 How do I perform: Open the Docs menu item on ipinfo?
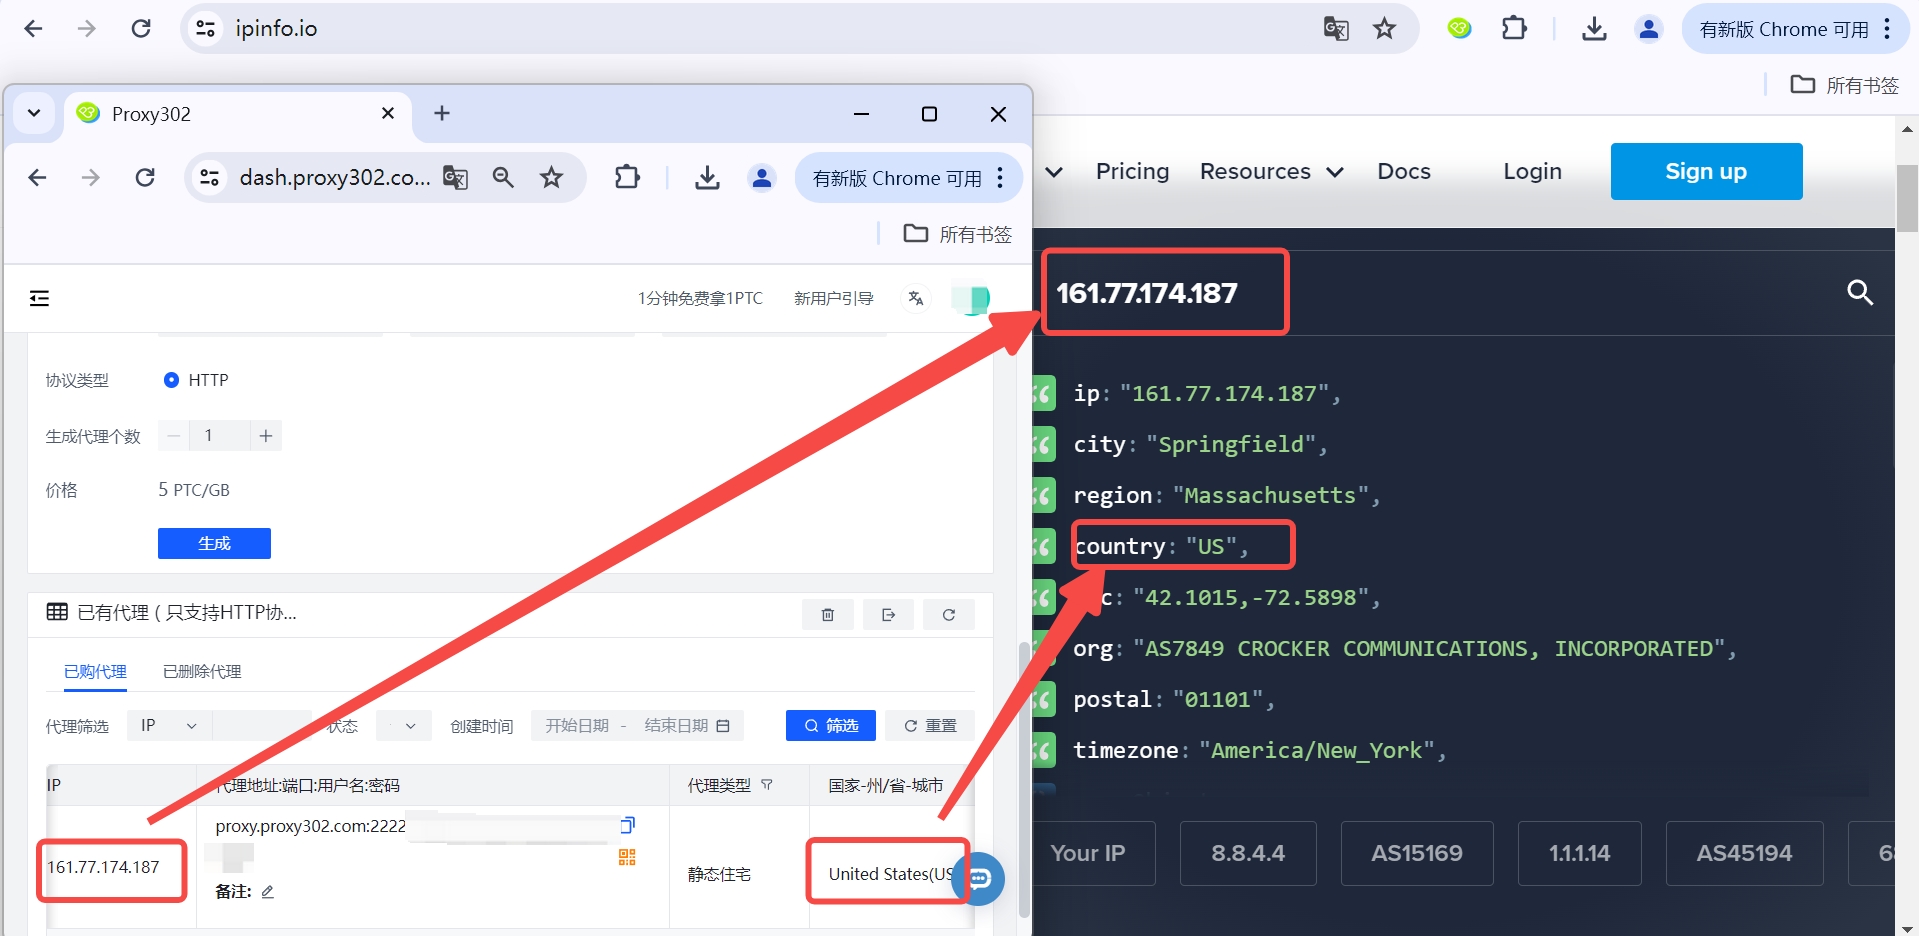1404,171
